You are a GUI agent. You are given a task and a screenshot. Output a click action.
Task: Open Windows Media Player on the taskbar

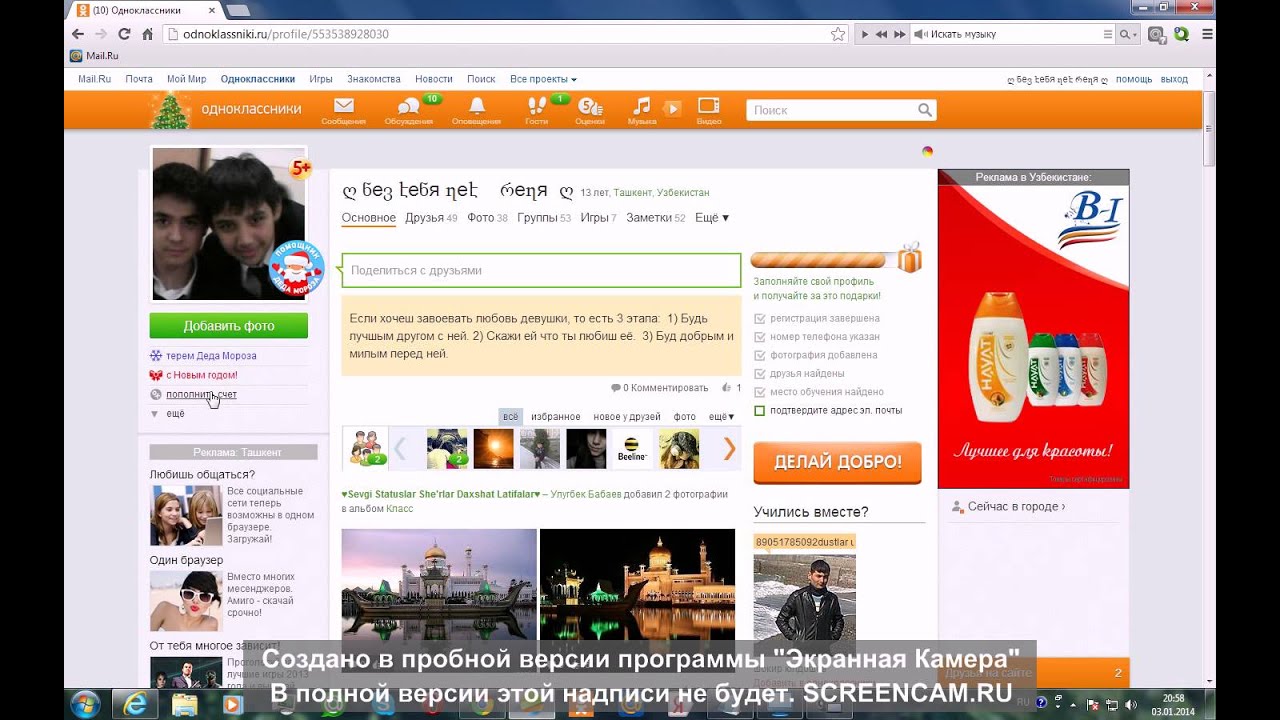point(233,704)
